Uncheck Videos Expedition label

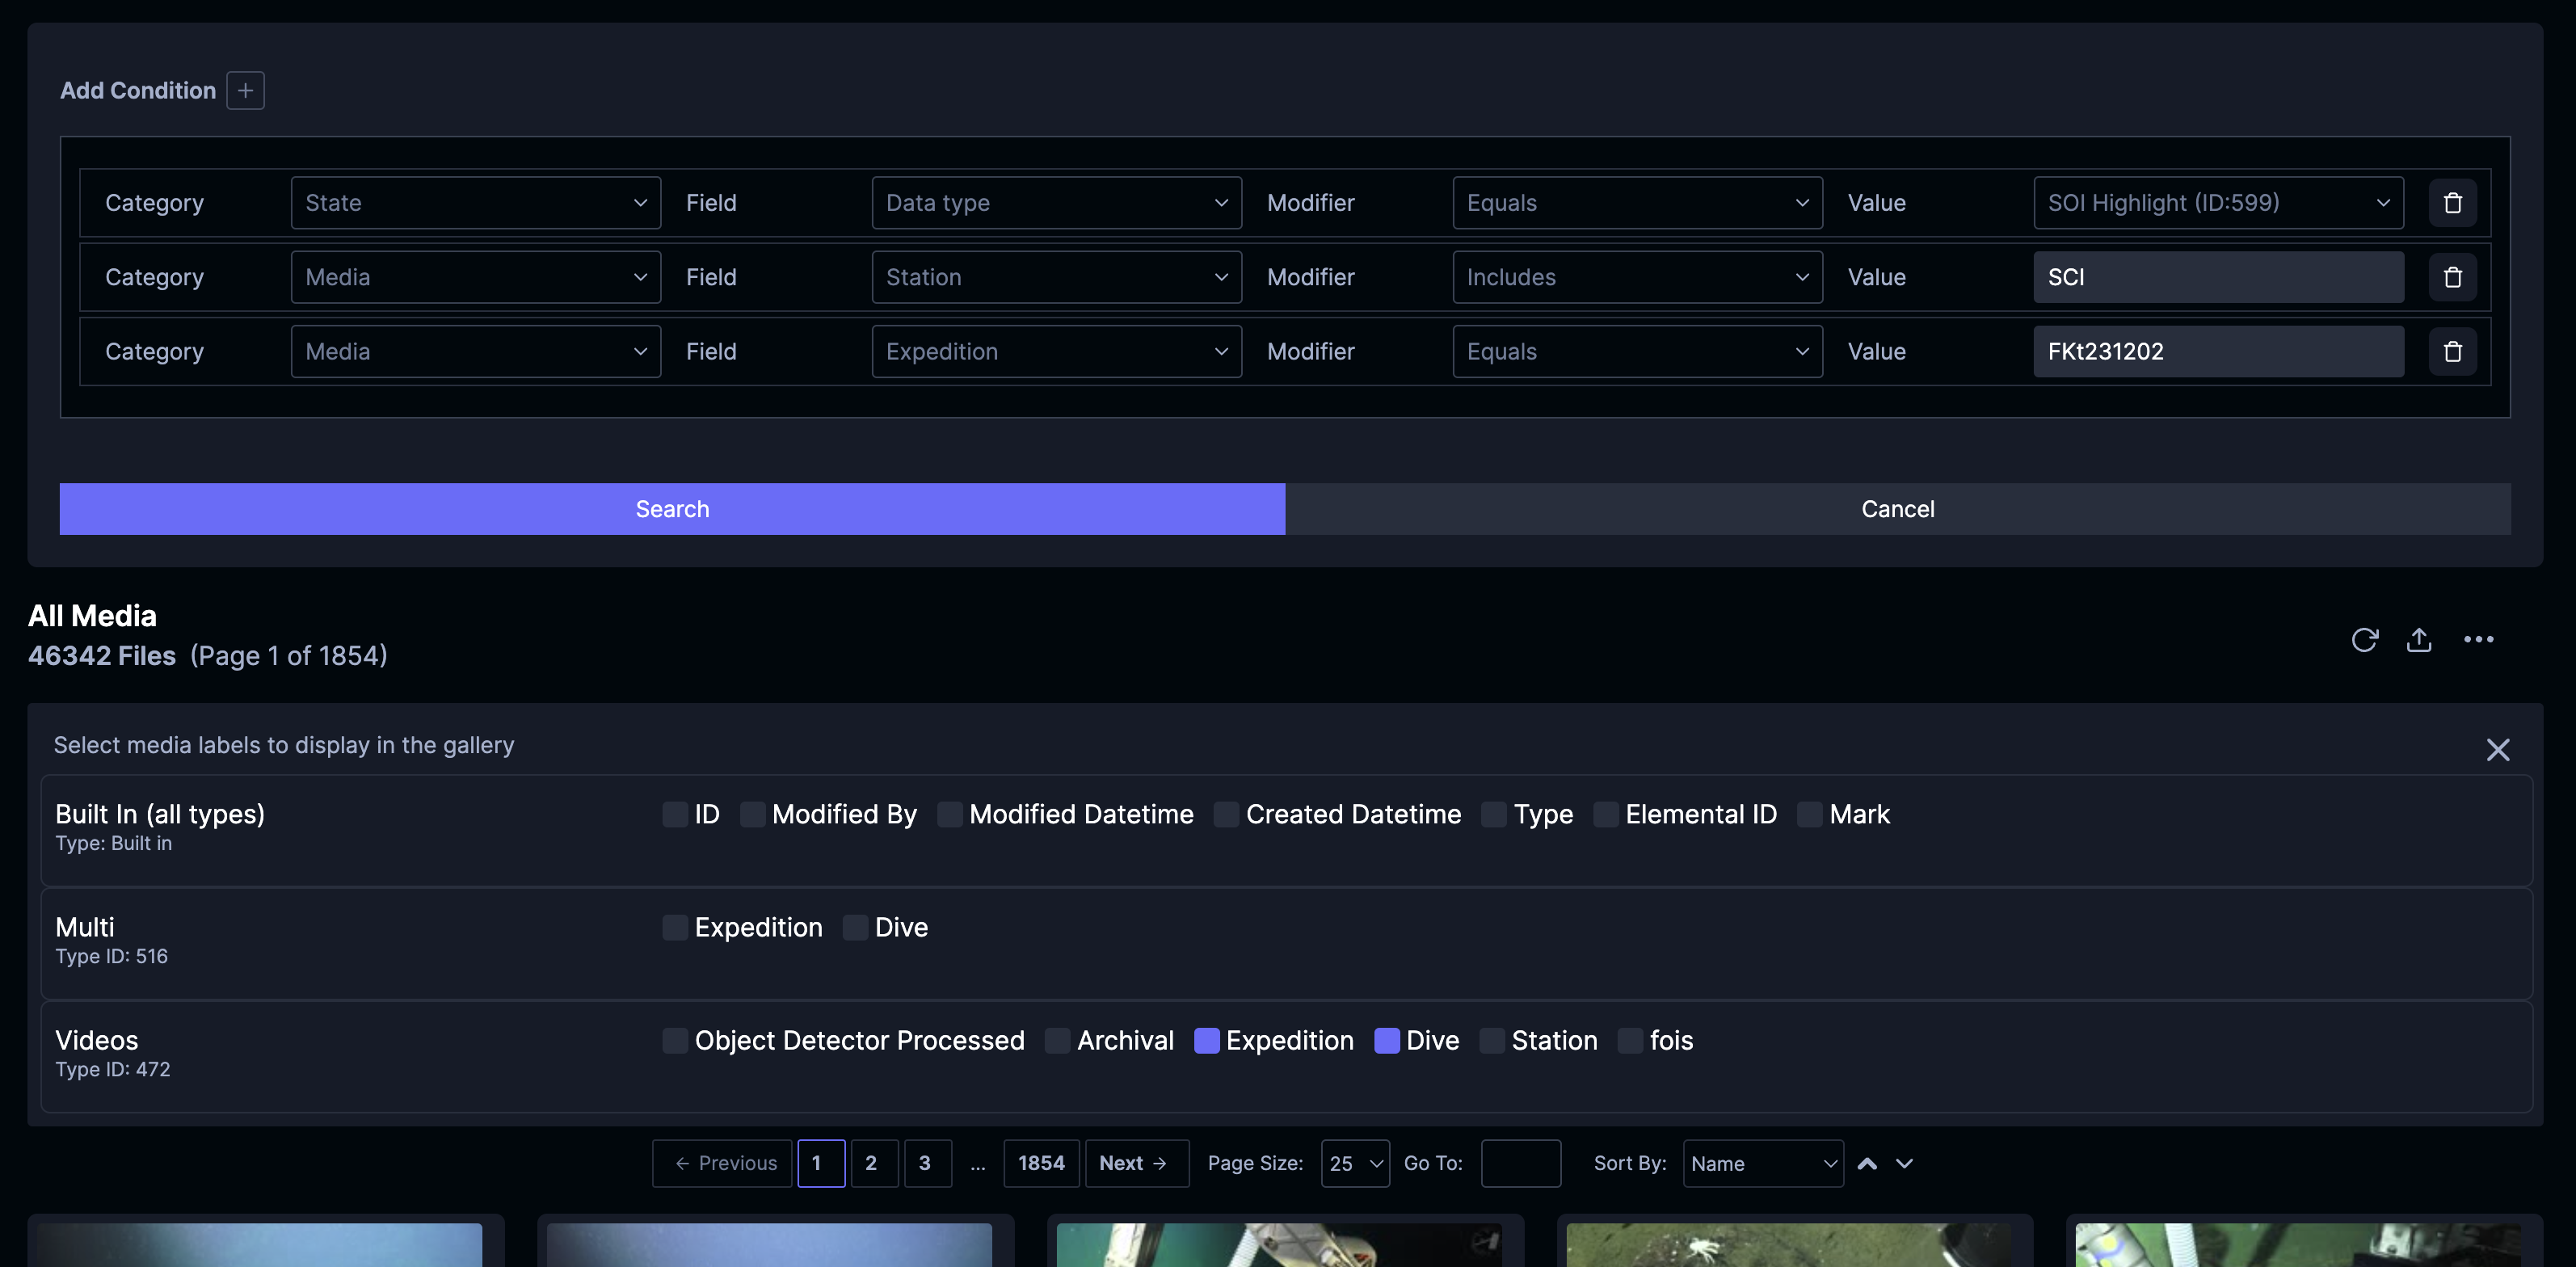[1207, 1041]
